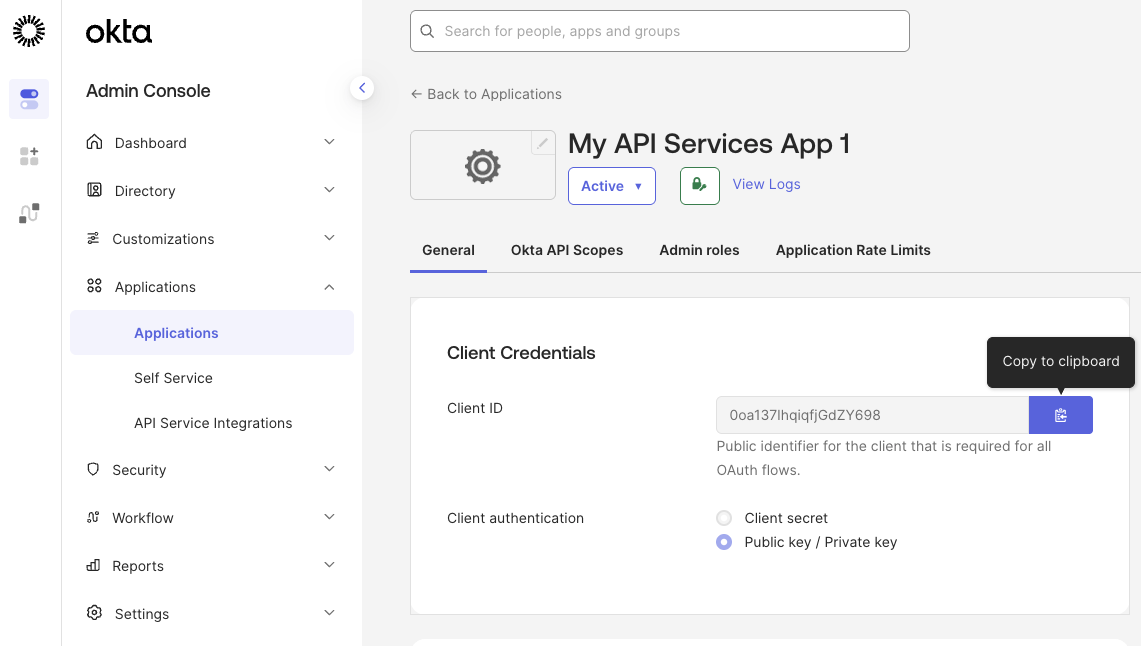1141x646 pixels.
Task: Open the Admin Console toggle icon in rail
Action: point(29,99)
